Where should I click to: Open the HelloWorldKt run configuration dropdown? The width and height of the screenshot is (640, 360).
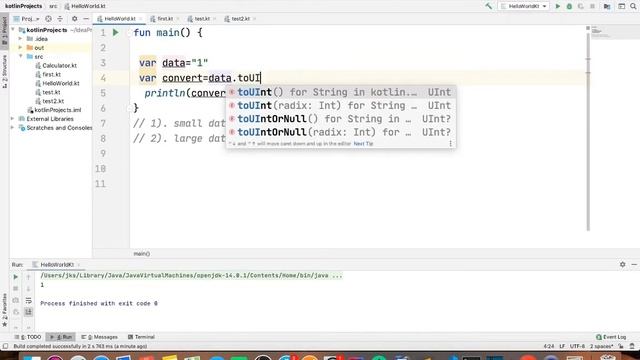click(524, 6)
